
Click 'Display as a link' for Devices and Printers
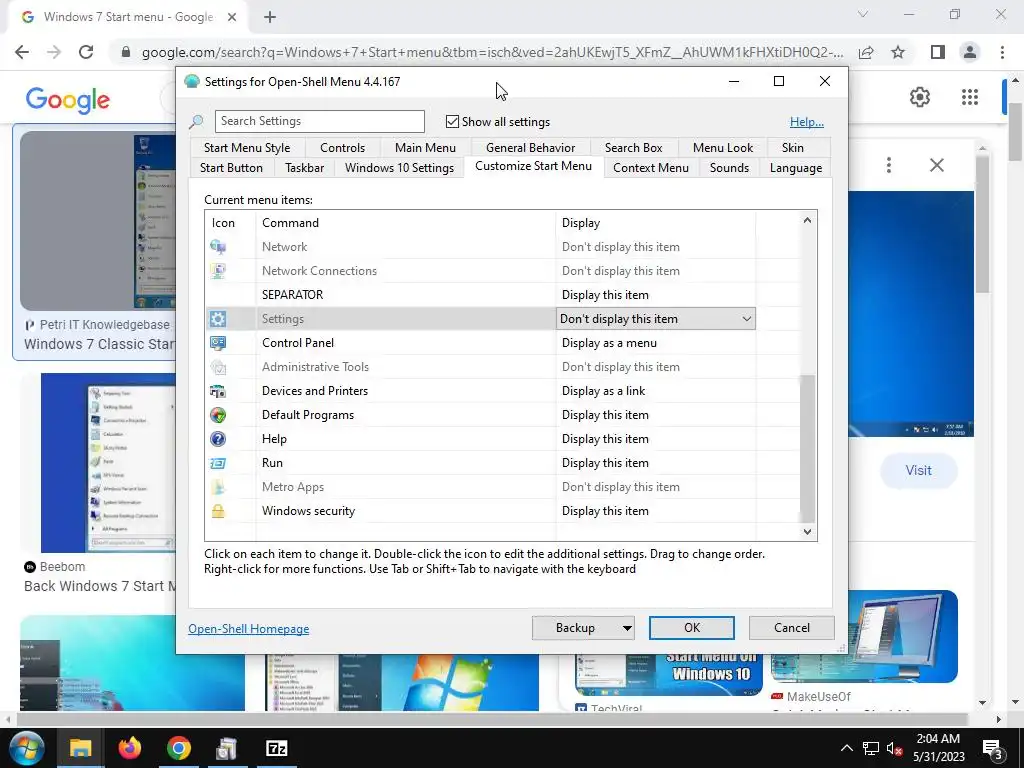603,391
